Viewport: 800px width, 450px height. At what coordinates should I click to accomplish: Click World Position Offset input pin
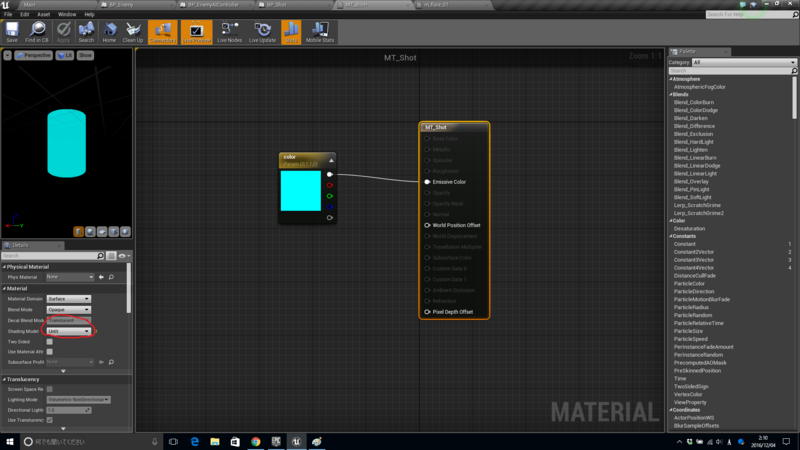(427, 226)
